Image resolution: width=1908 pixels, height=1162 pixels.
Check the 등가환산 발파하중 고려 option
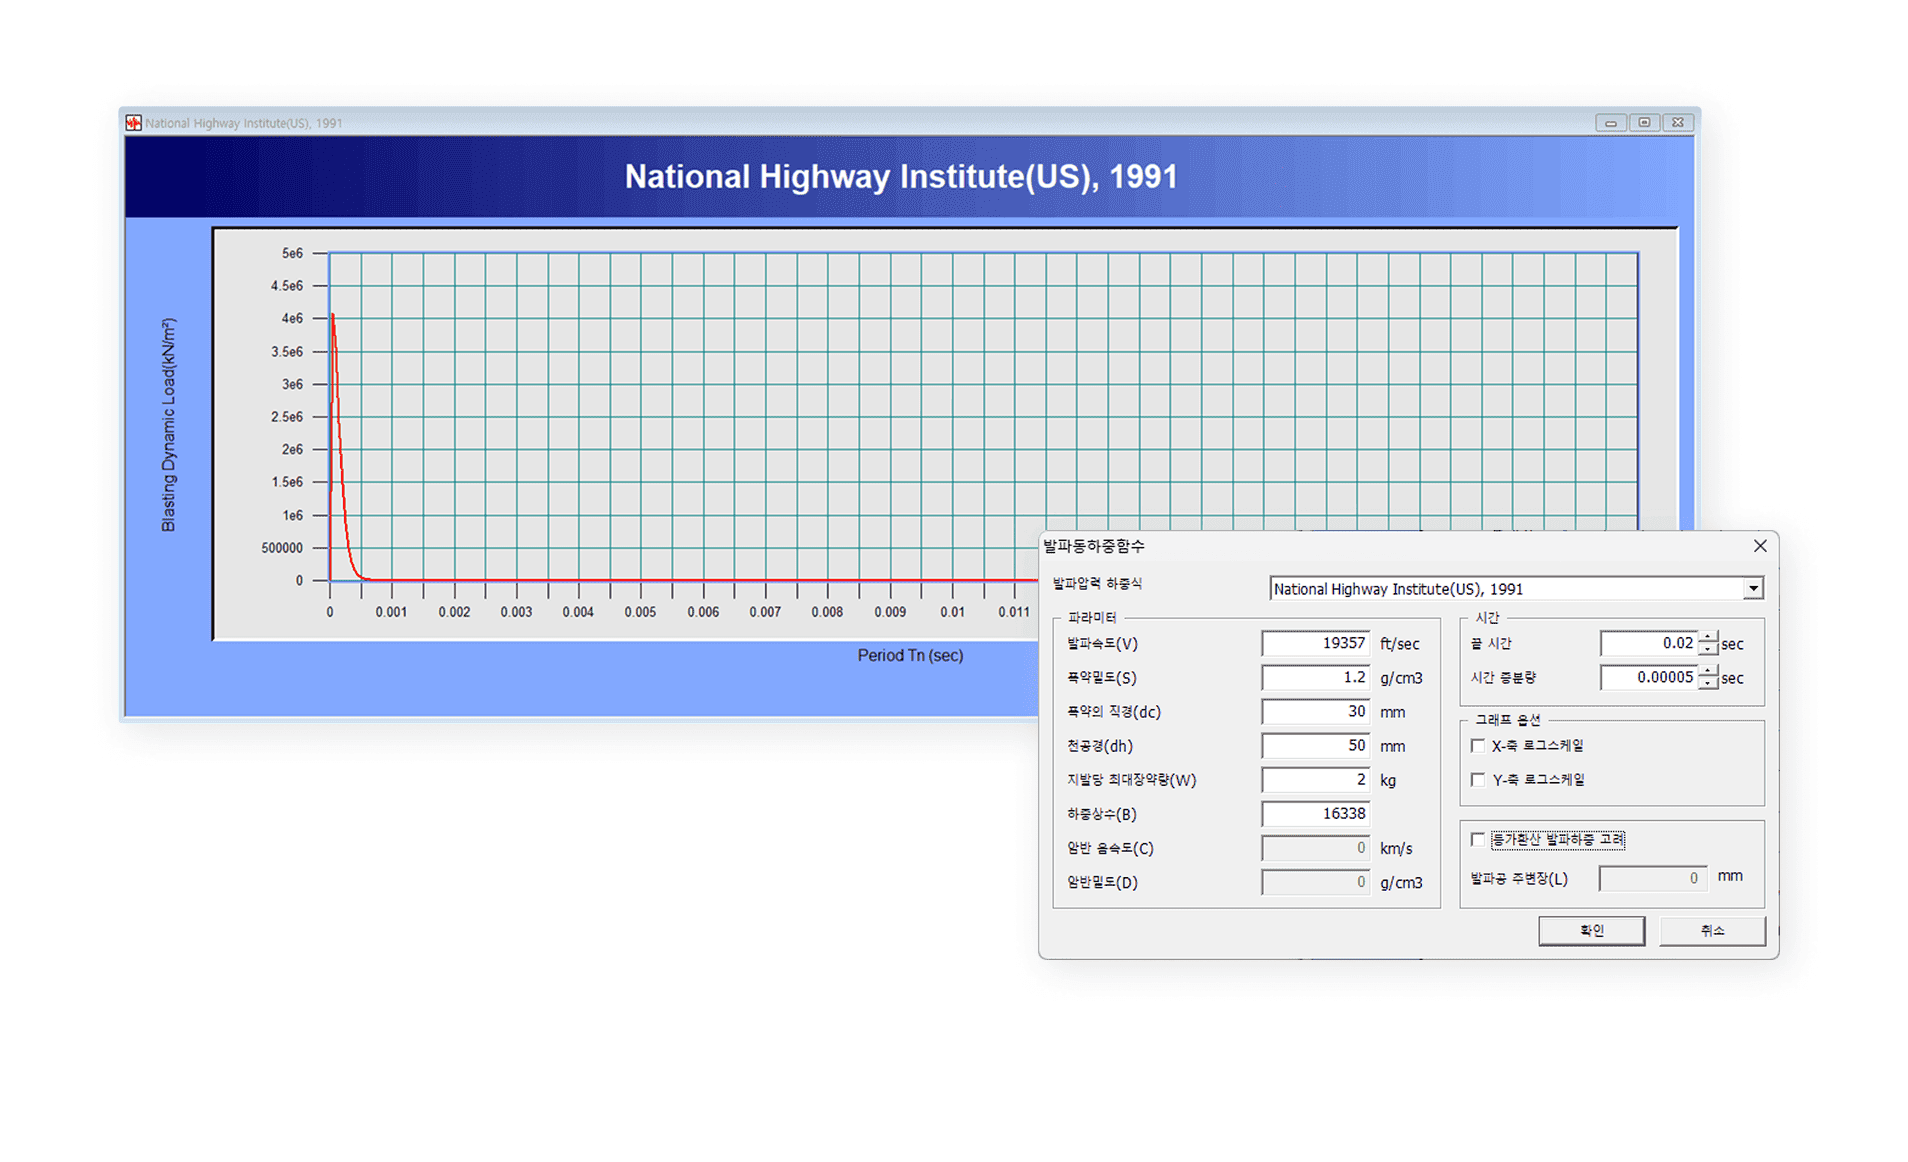coord(1478,840)
